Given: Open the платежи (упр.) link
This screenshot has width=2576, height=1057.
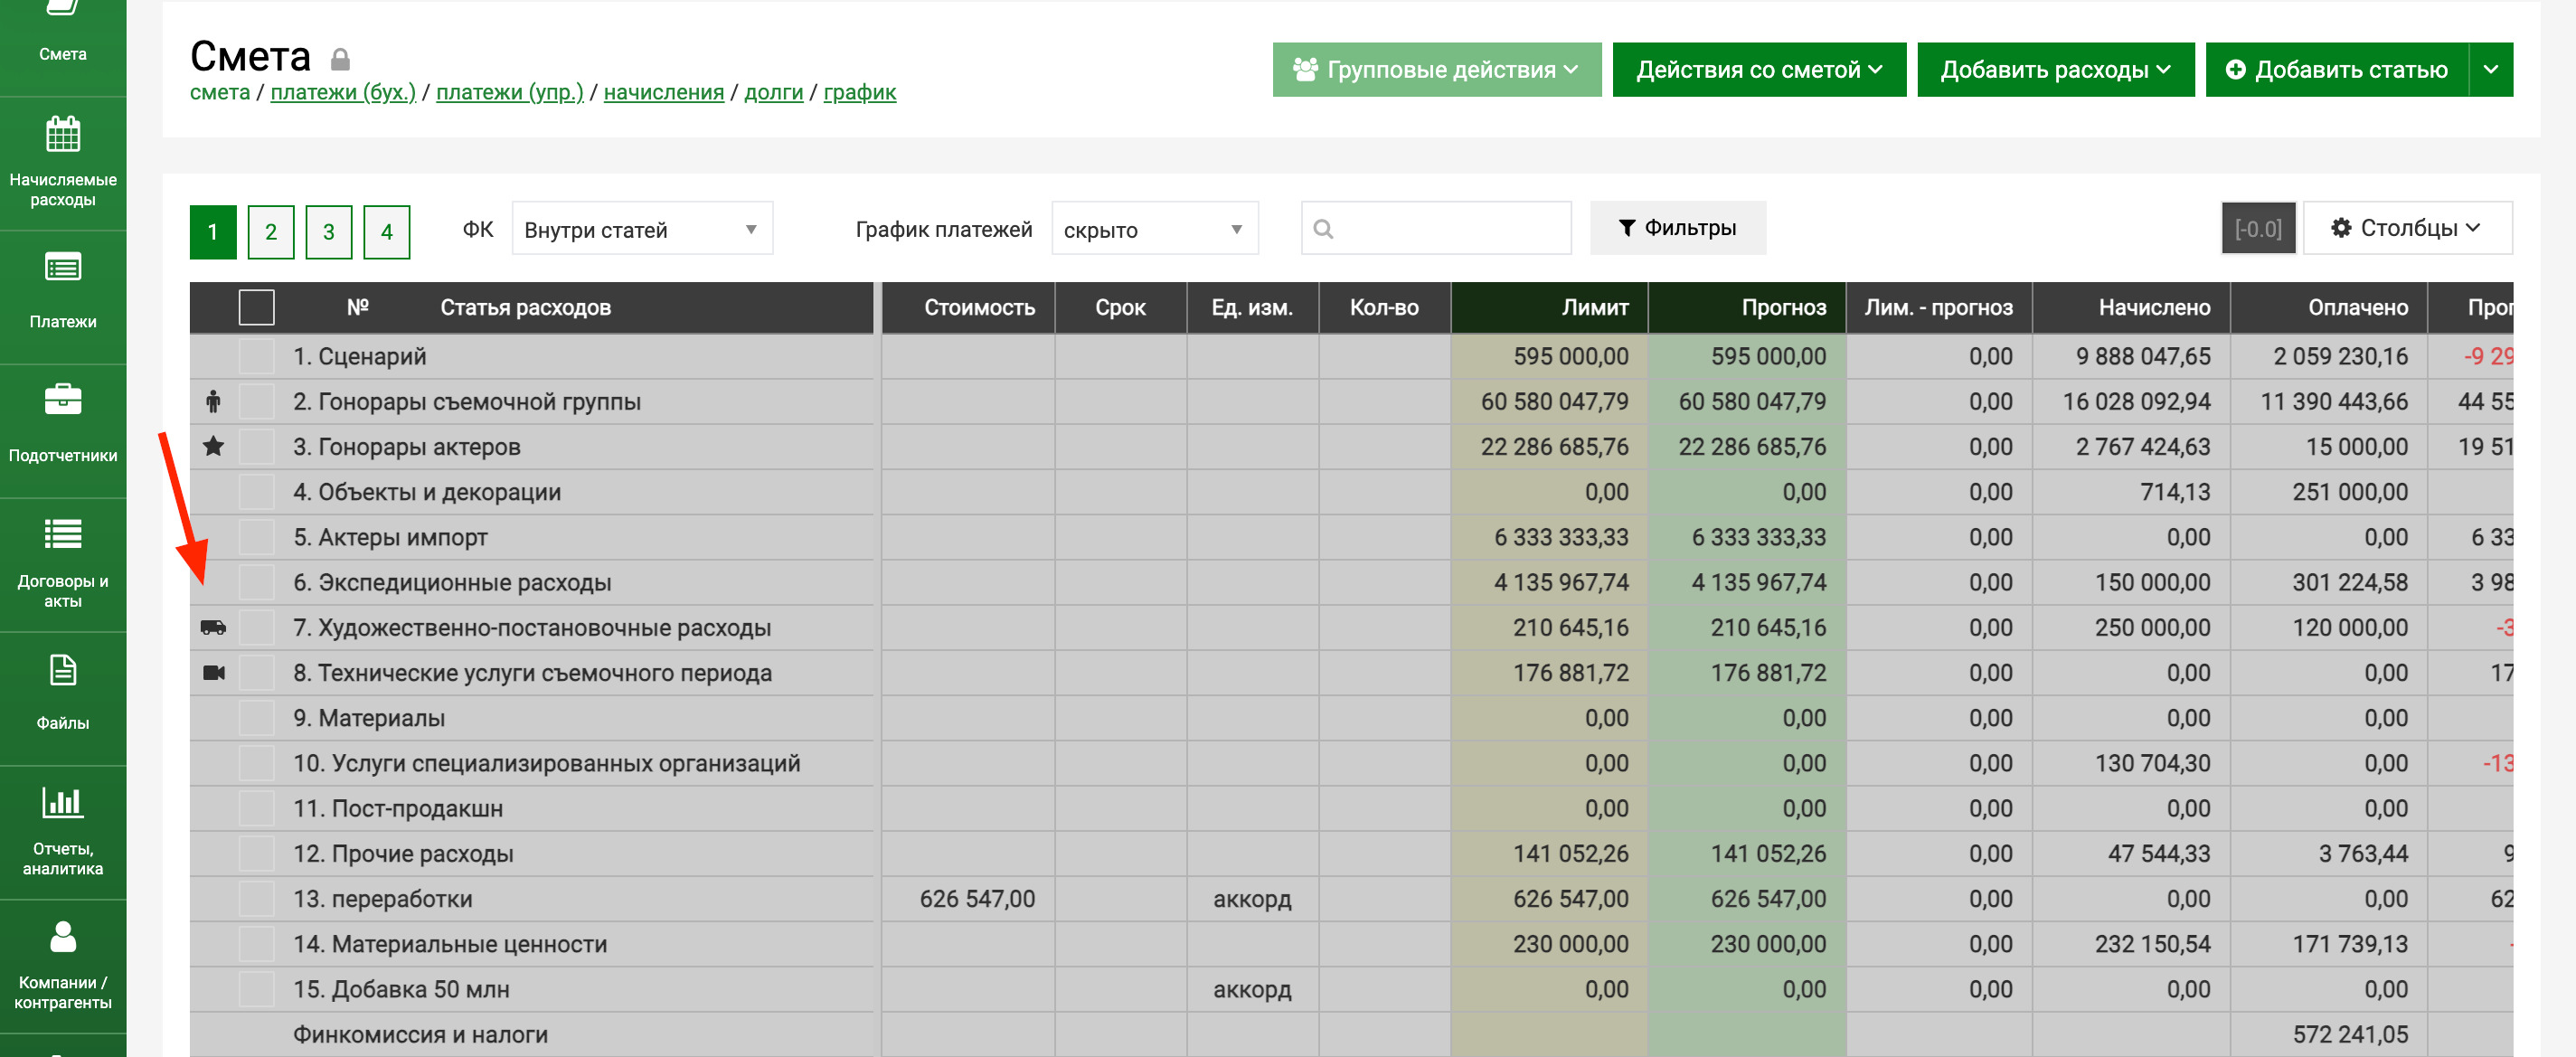Looking at the screenshot, I should pyautogui.click(x=510, y=93).
